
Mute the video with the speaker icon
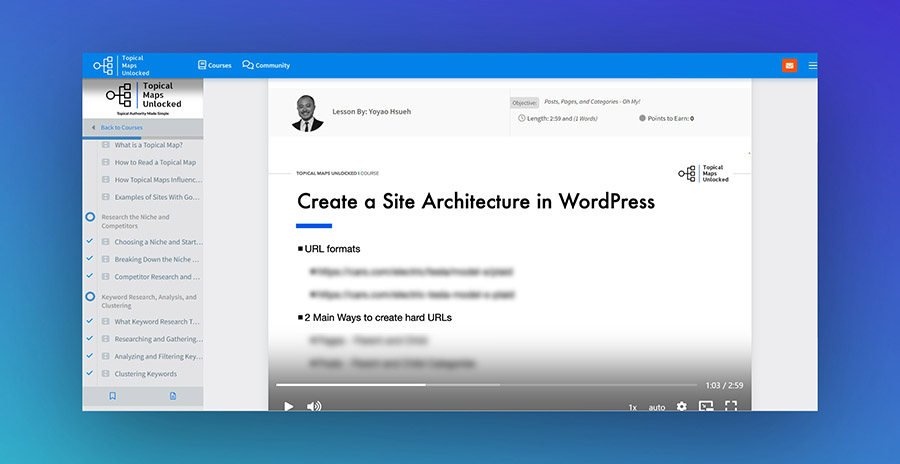(x=313, y=407)
